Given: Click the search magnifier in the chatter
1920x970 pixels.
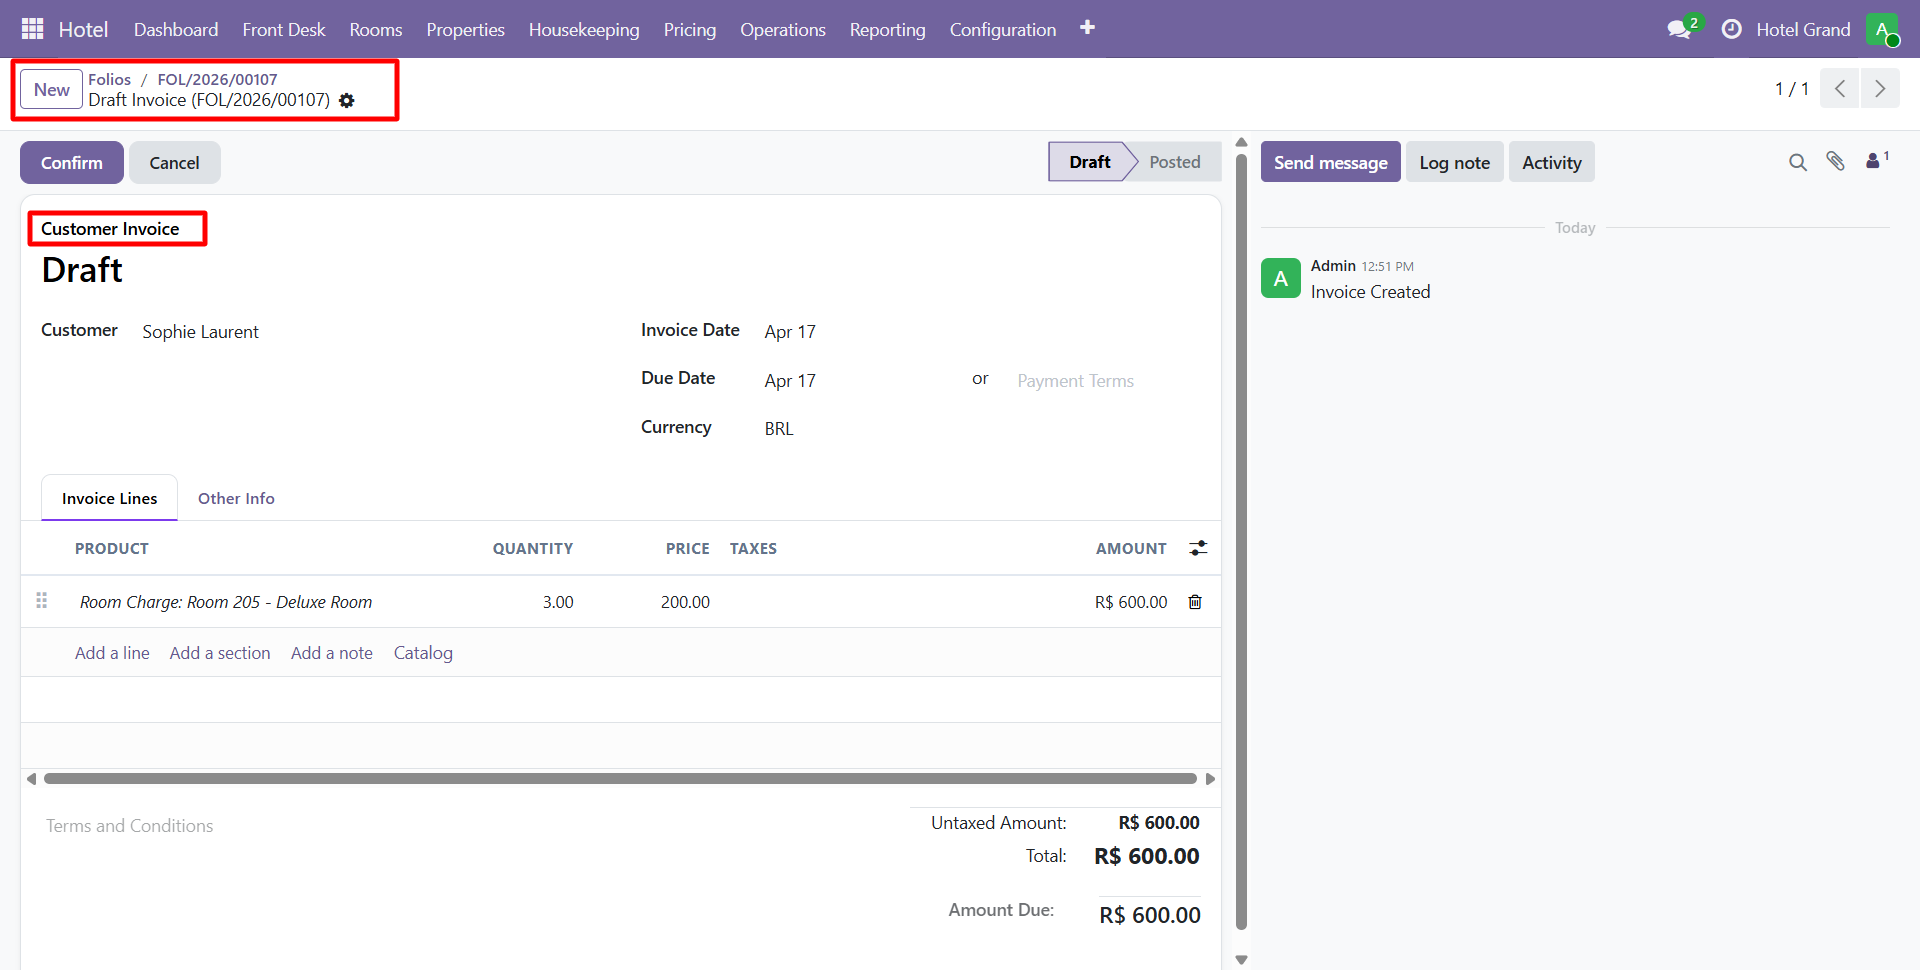Looking at the screenshot, I should click(1798, 161).
